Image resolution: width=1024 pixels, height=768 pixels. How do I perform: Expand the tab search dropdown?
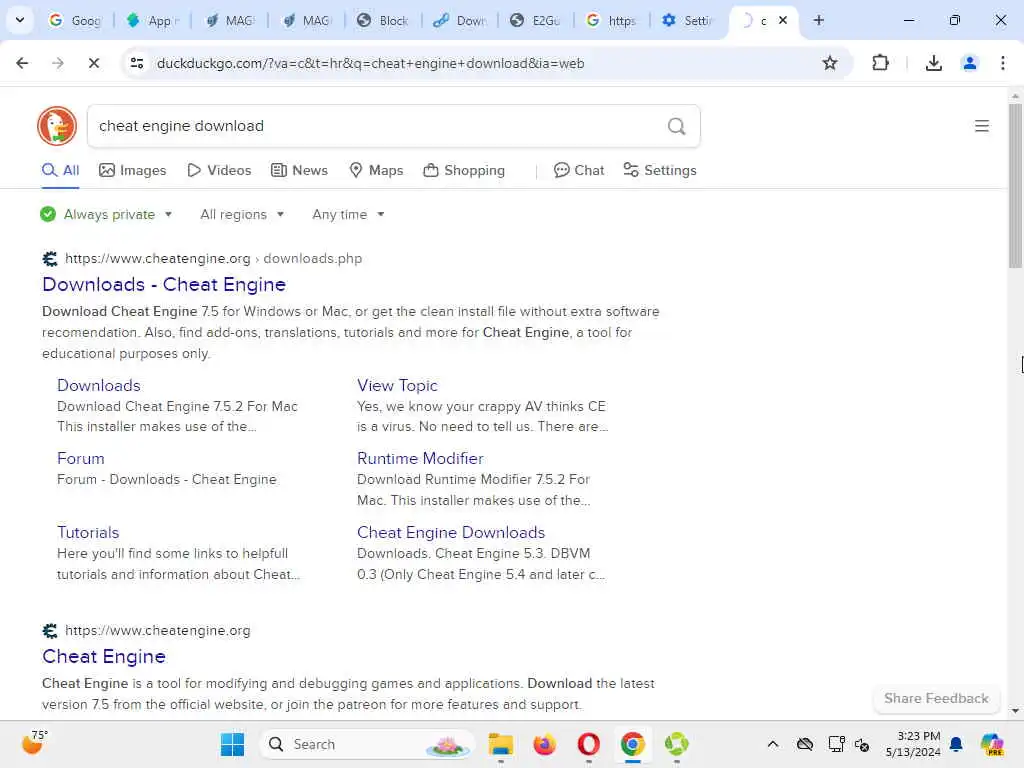coord(20,20)
